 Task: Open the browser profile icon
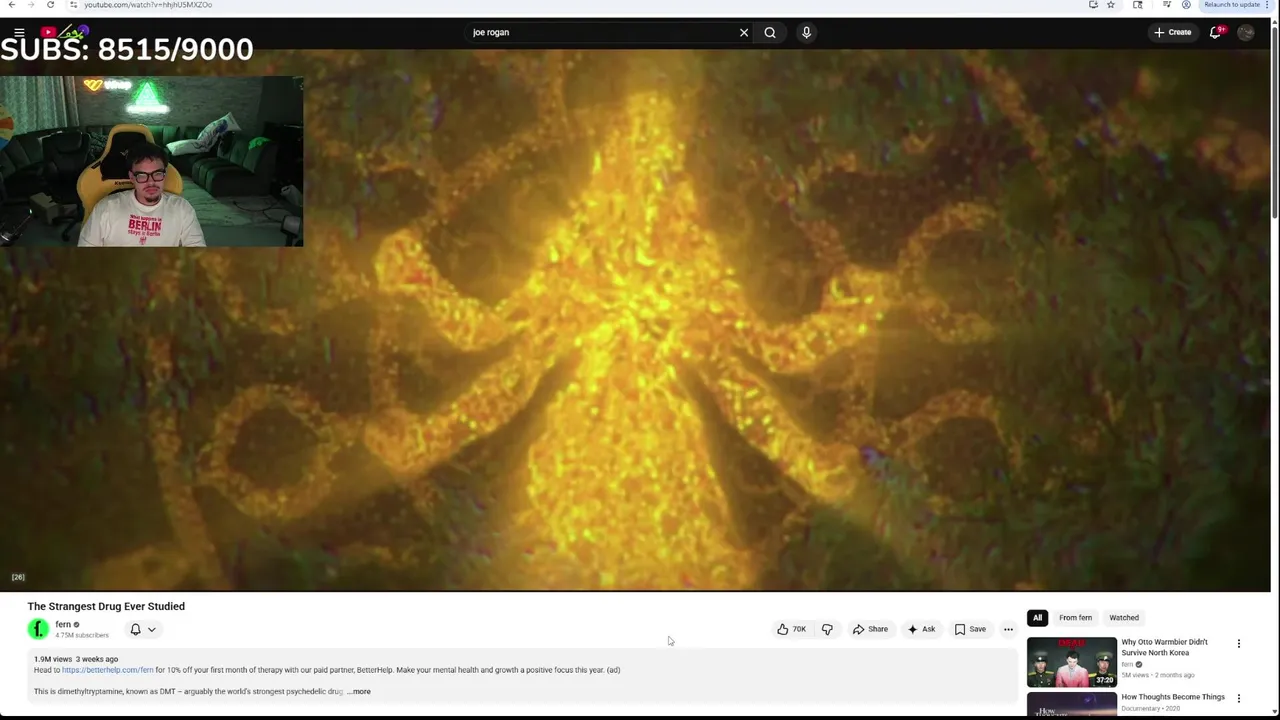[x=1186, y=5]
